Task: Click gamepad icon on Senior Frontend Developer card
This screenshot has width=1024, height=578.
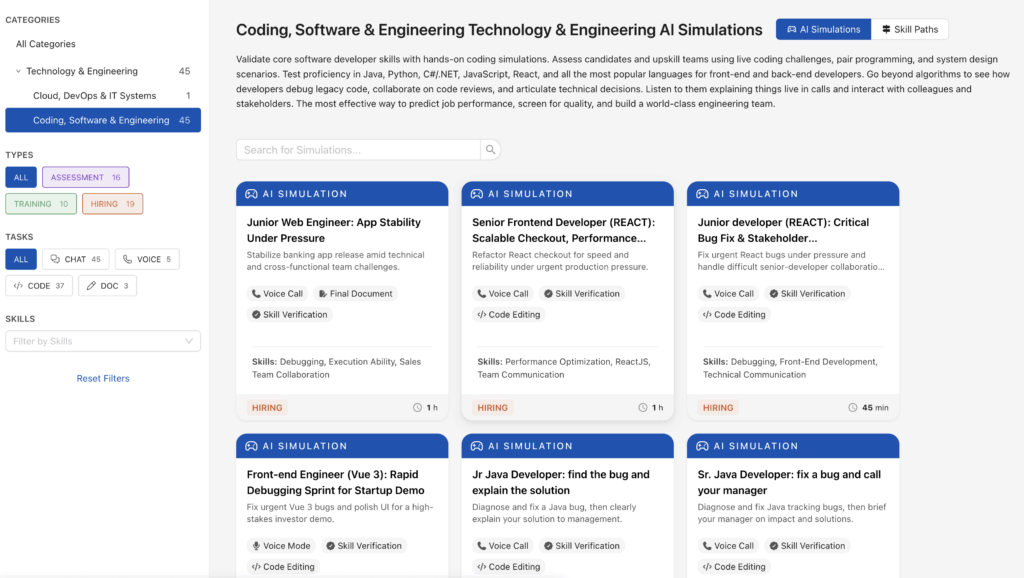Action: 477,194
